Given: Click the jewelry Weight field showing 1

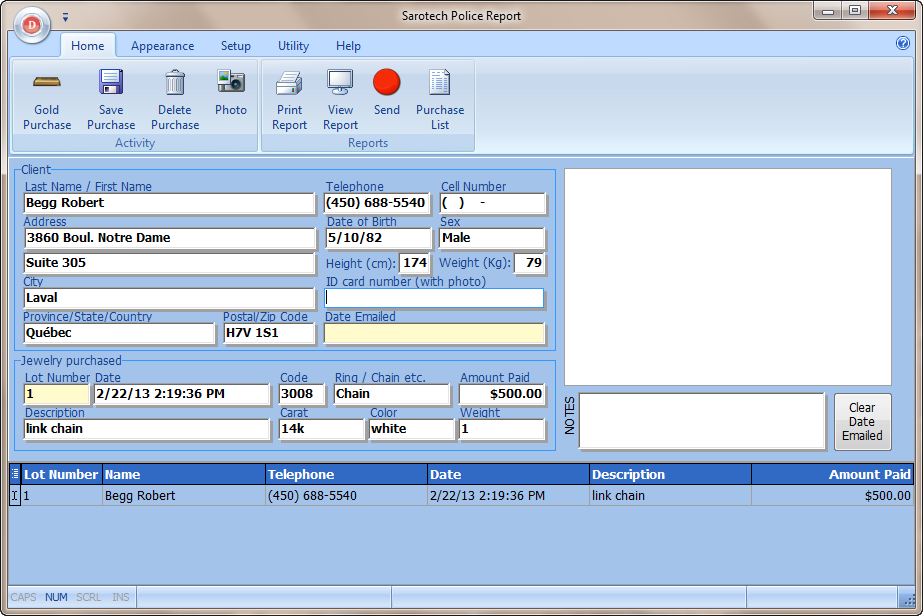Looking at the screenshot, I should (x=502, y=429).
